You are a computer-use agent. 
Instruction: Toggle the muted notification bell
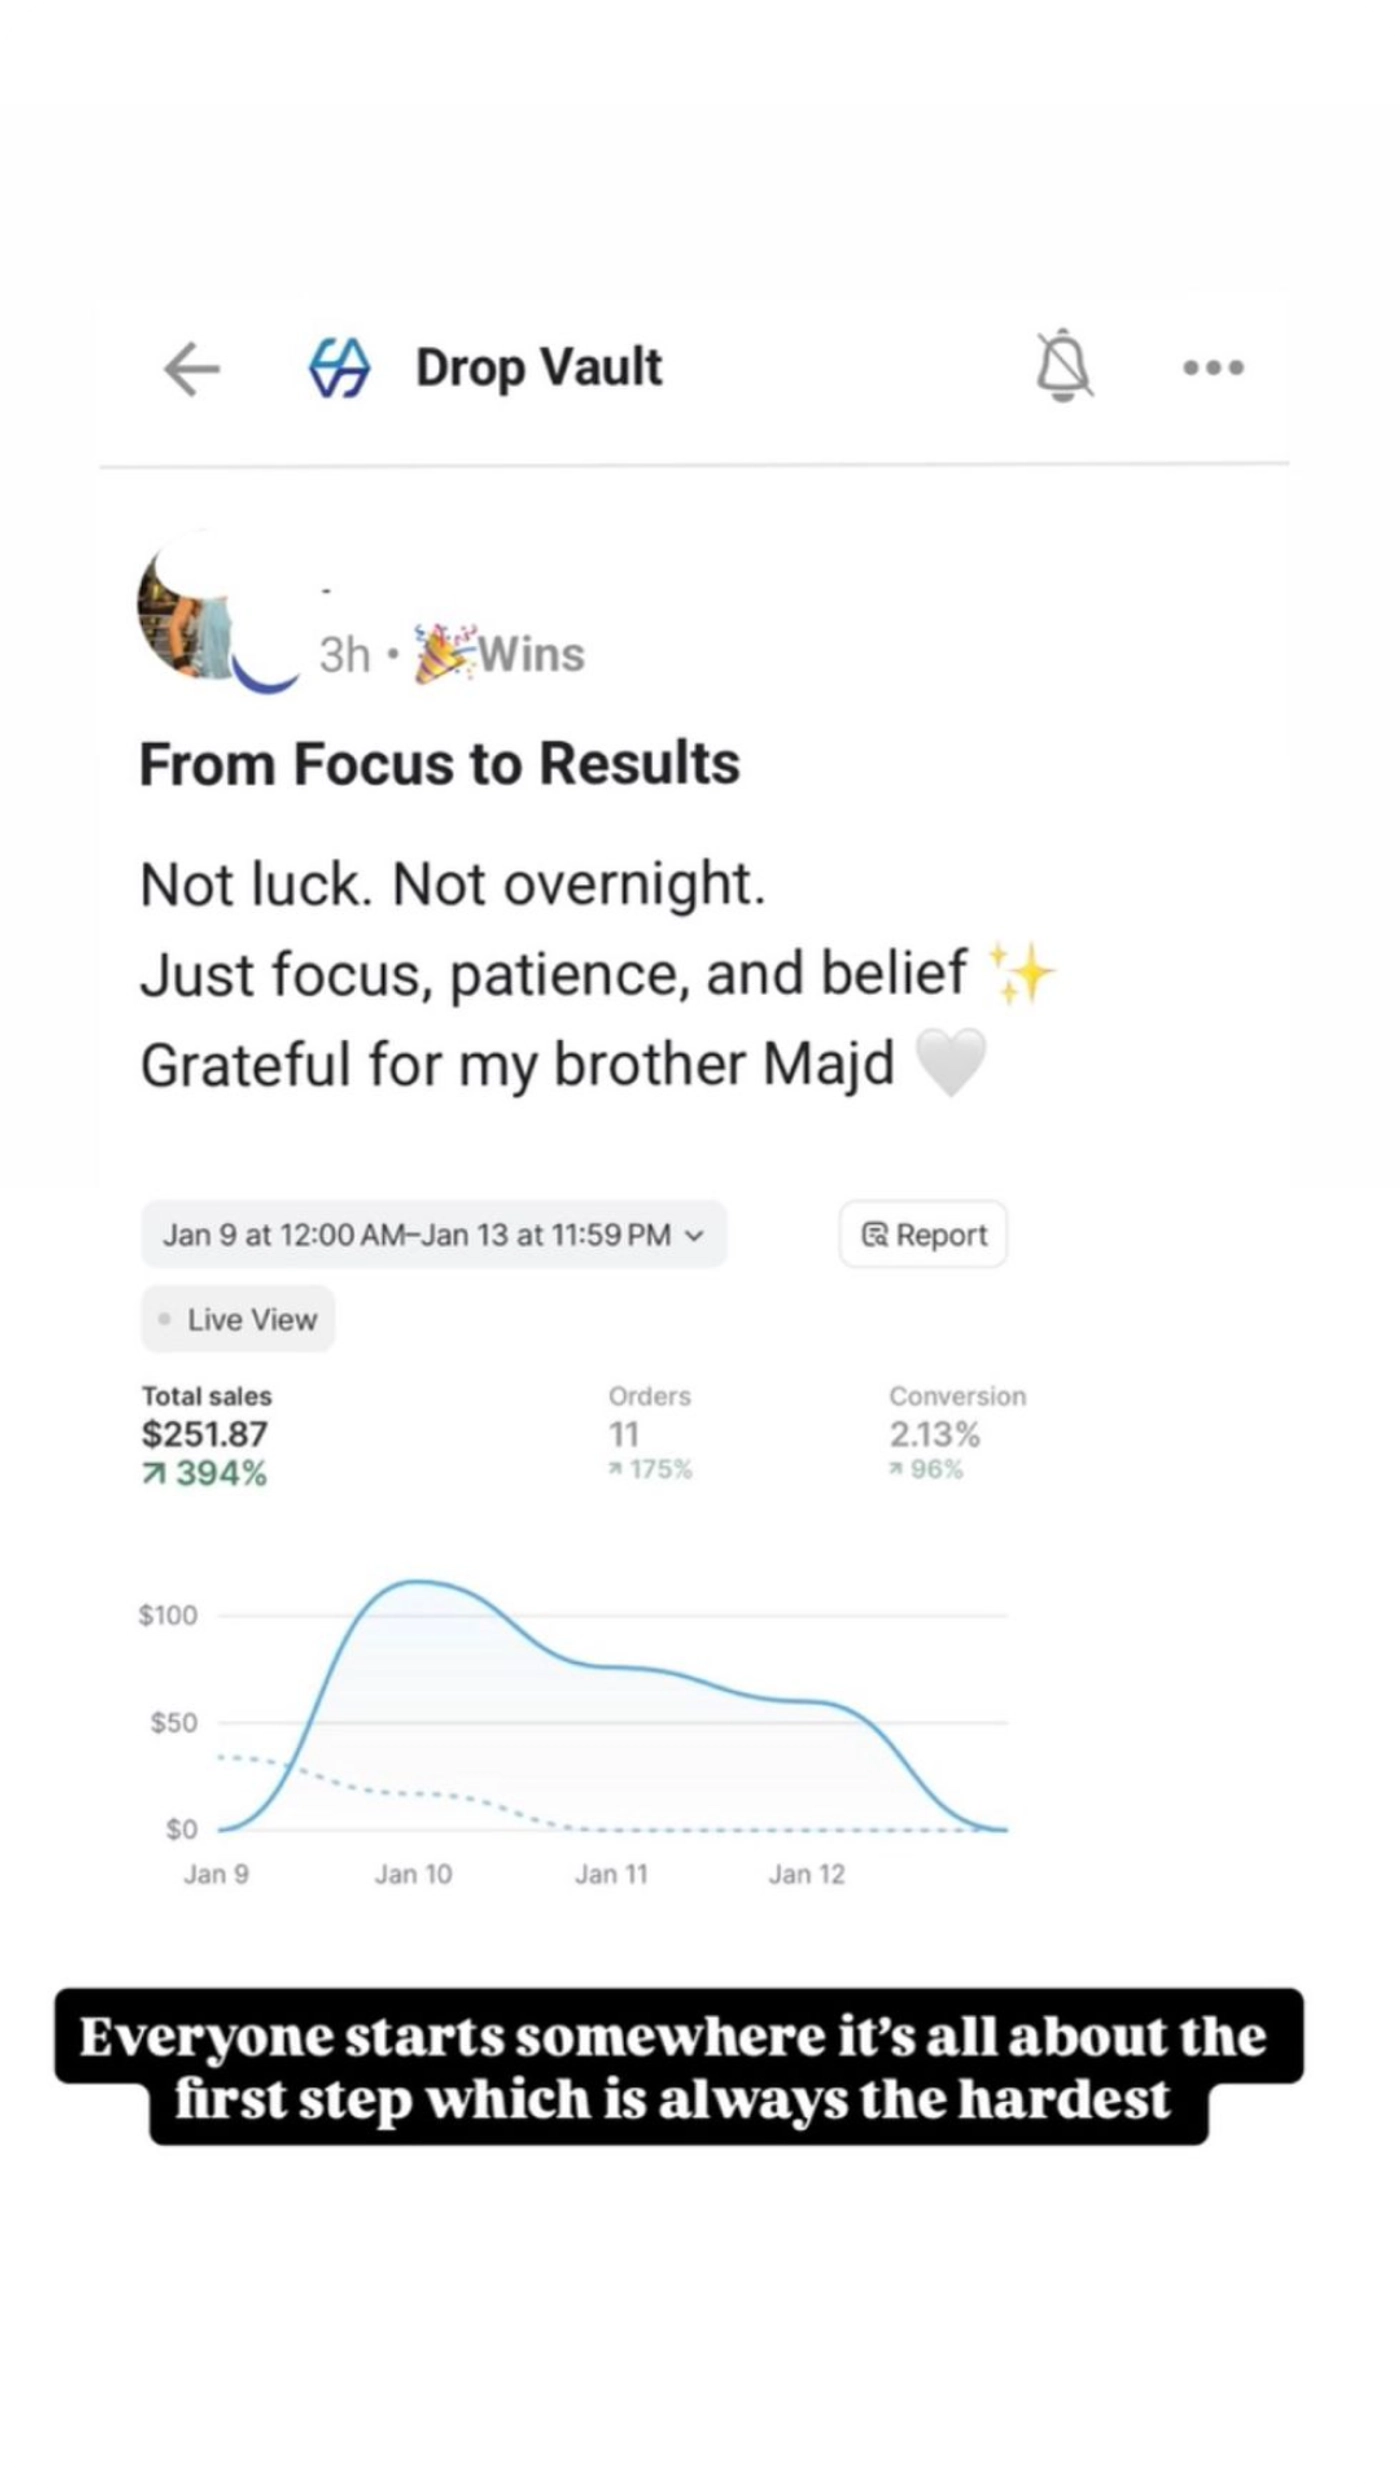pos(1063,365)
